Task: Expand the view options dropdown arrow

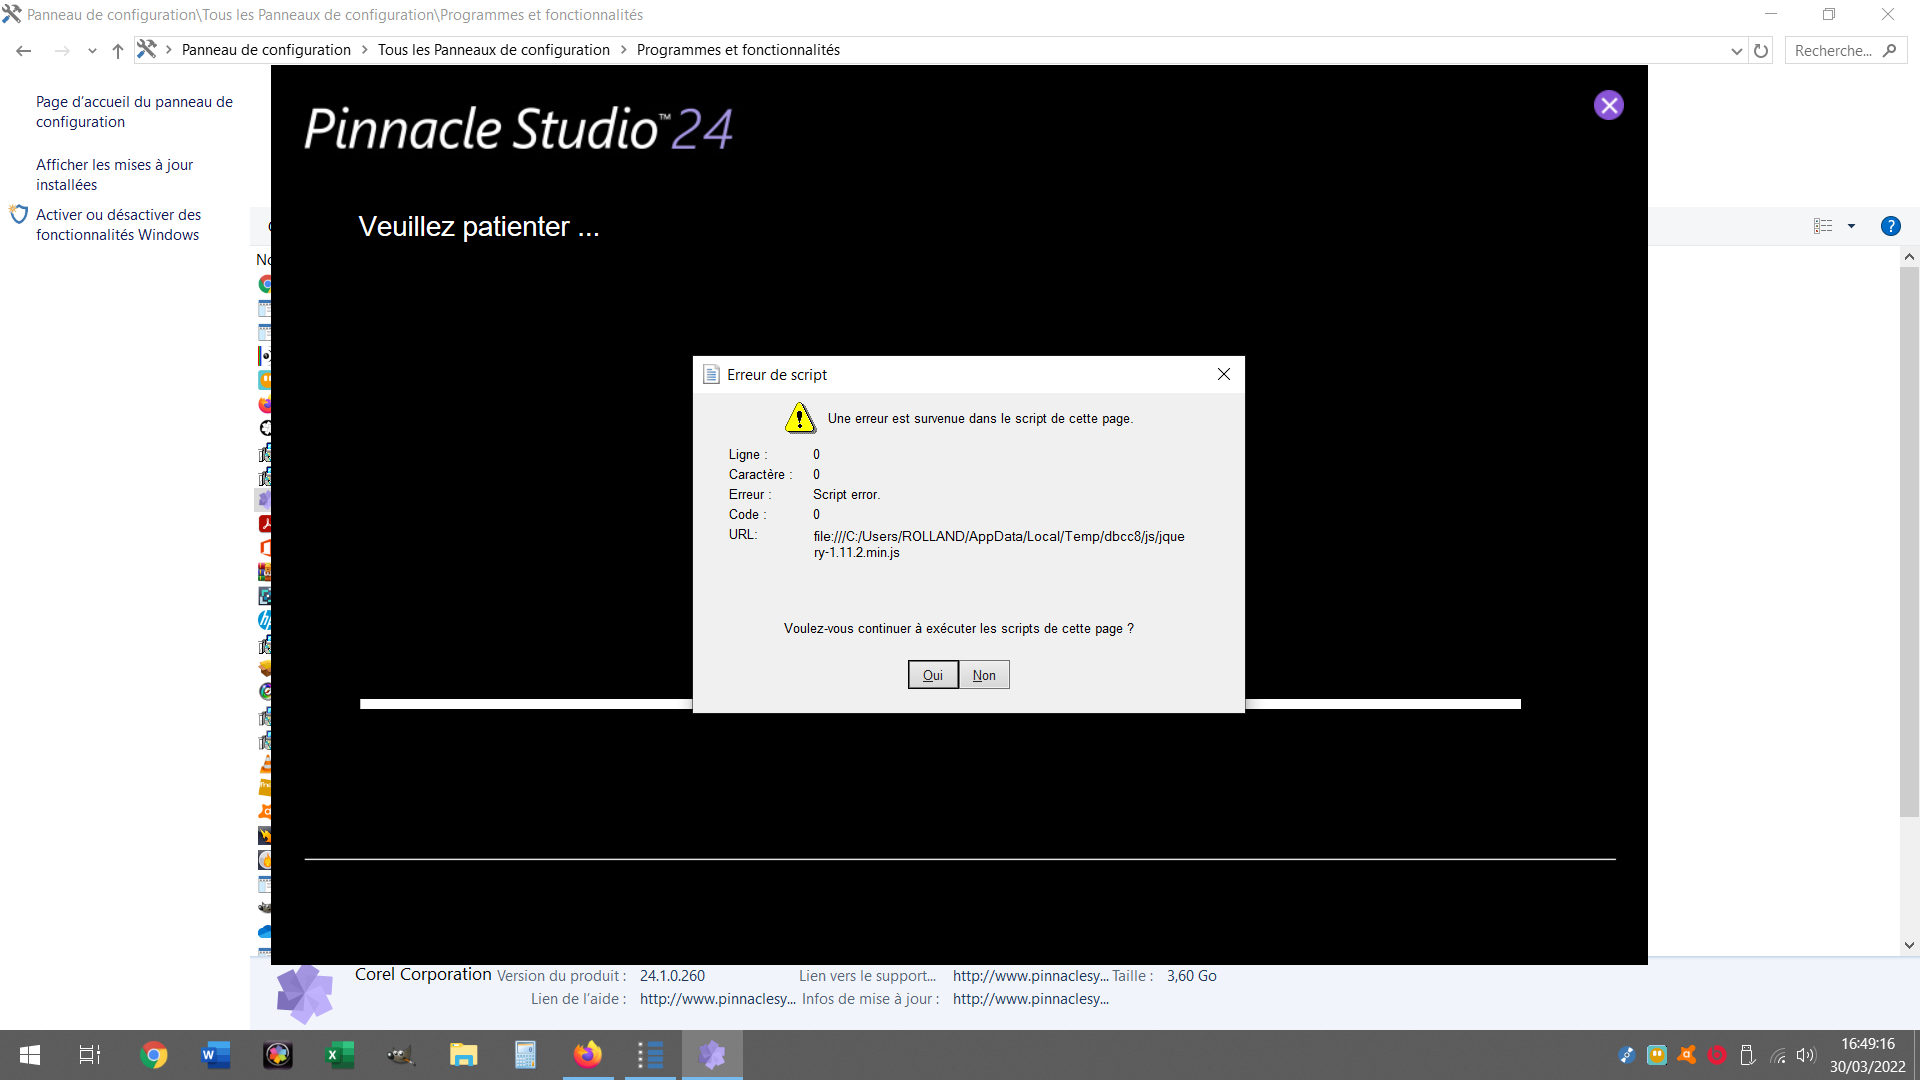Action: 1851,226
